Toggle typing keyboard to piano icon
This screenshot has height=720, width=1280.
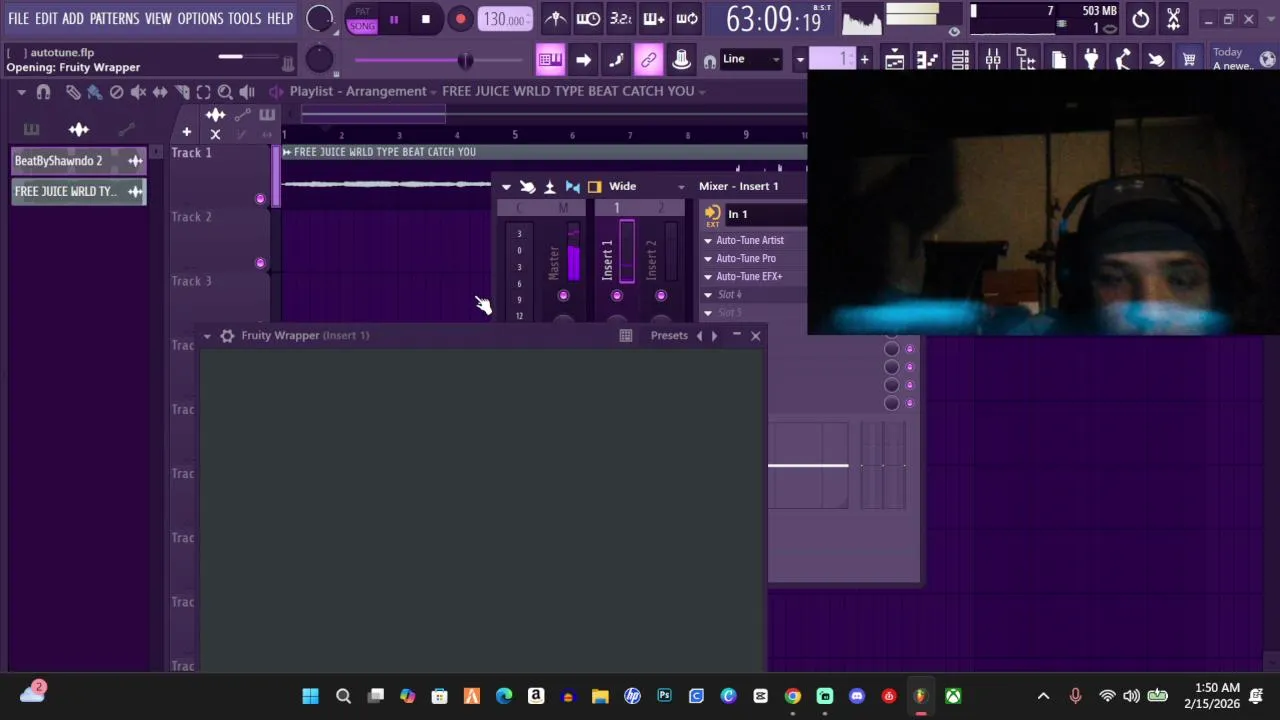(550, 60)
